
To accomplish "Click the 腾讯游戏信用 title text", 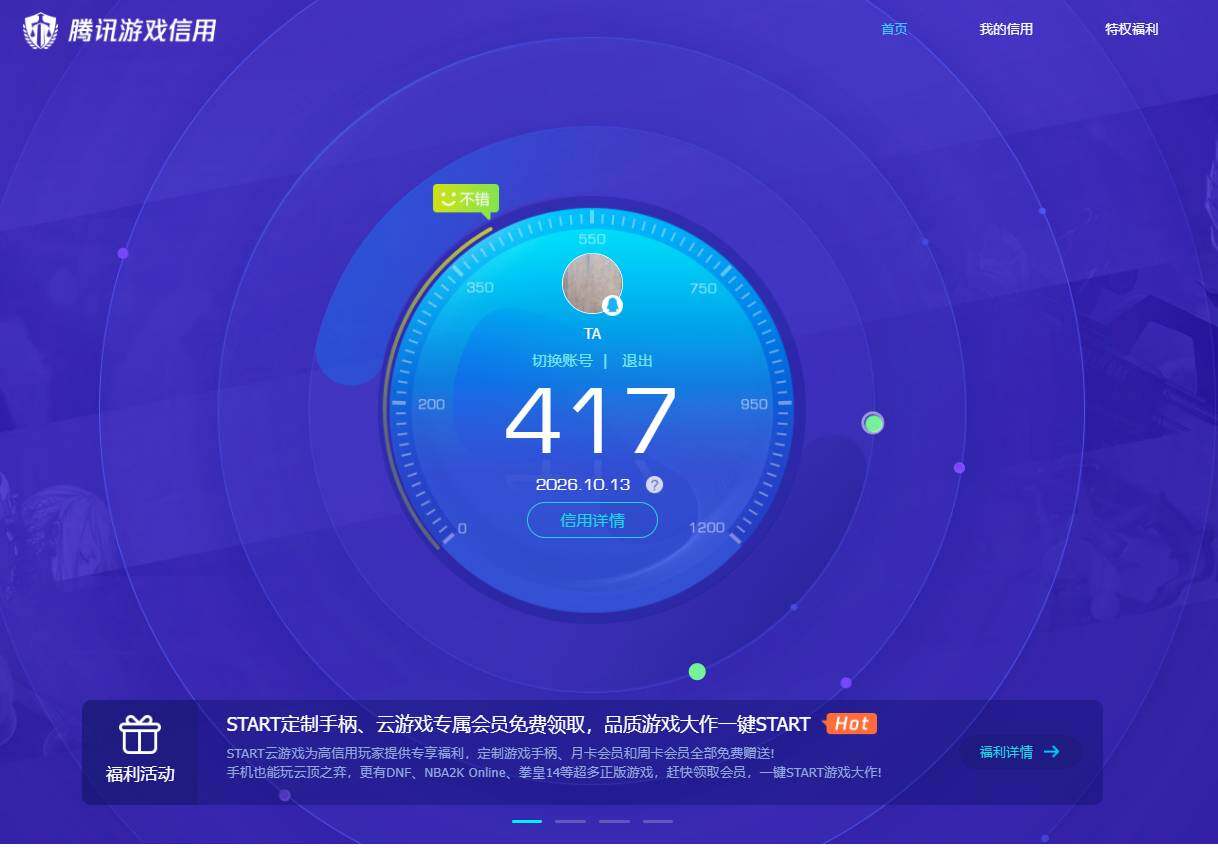I will [142, 31].
